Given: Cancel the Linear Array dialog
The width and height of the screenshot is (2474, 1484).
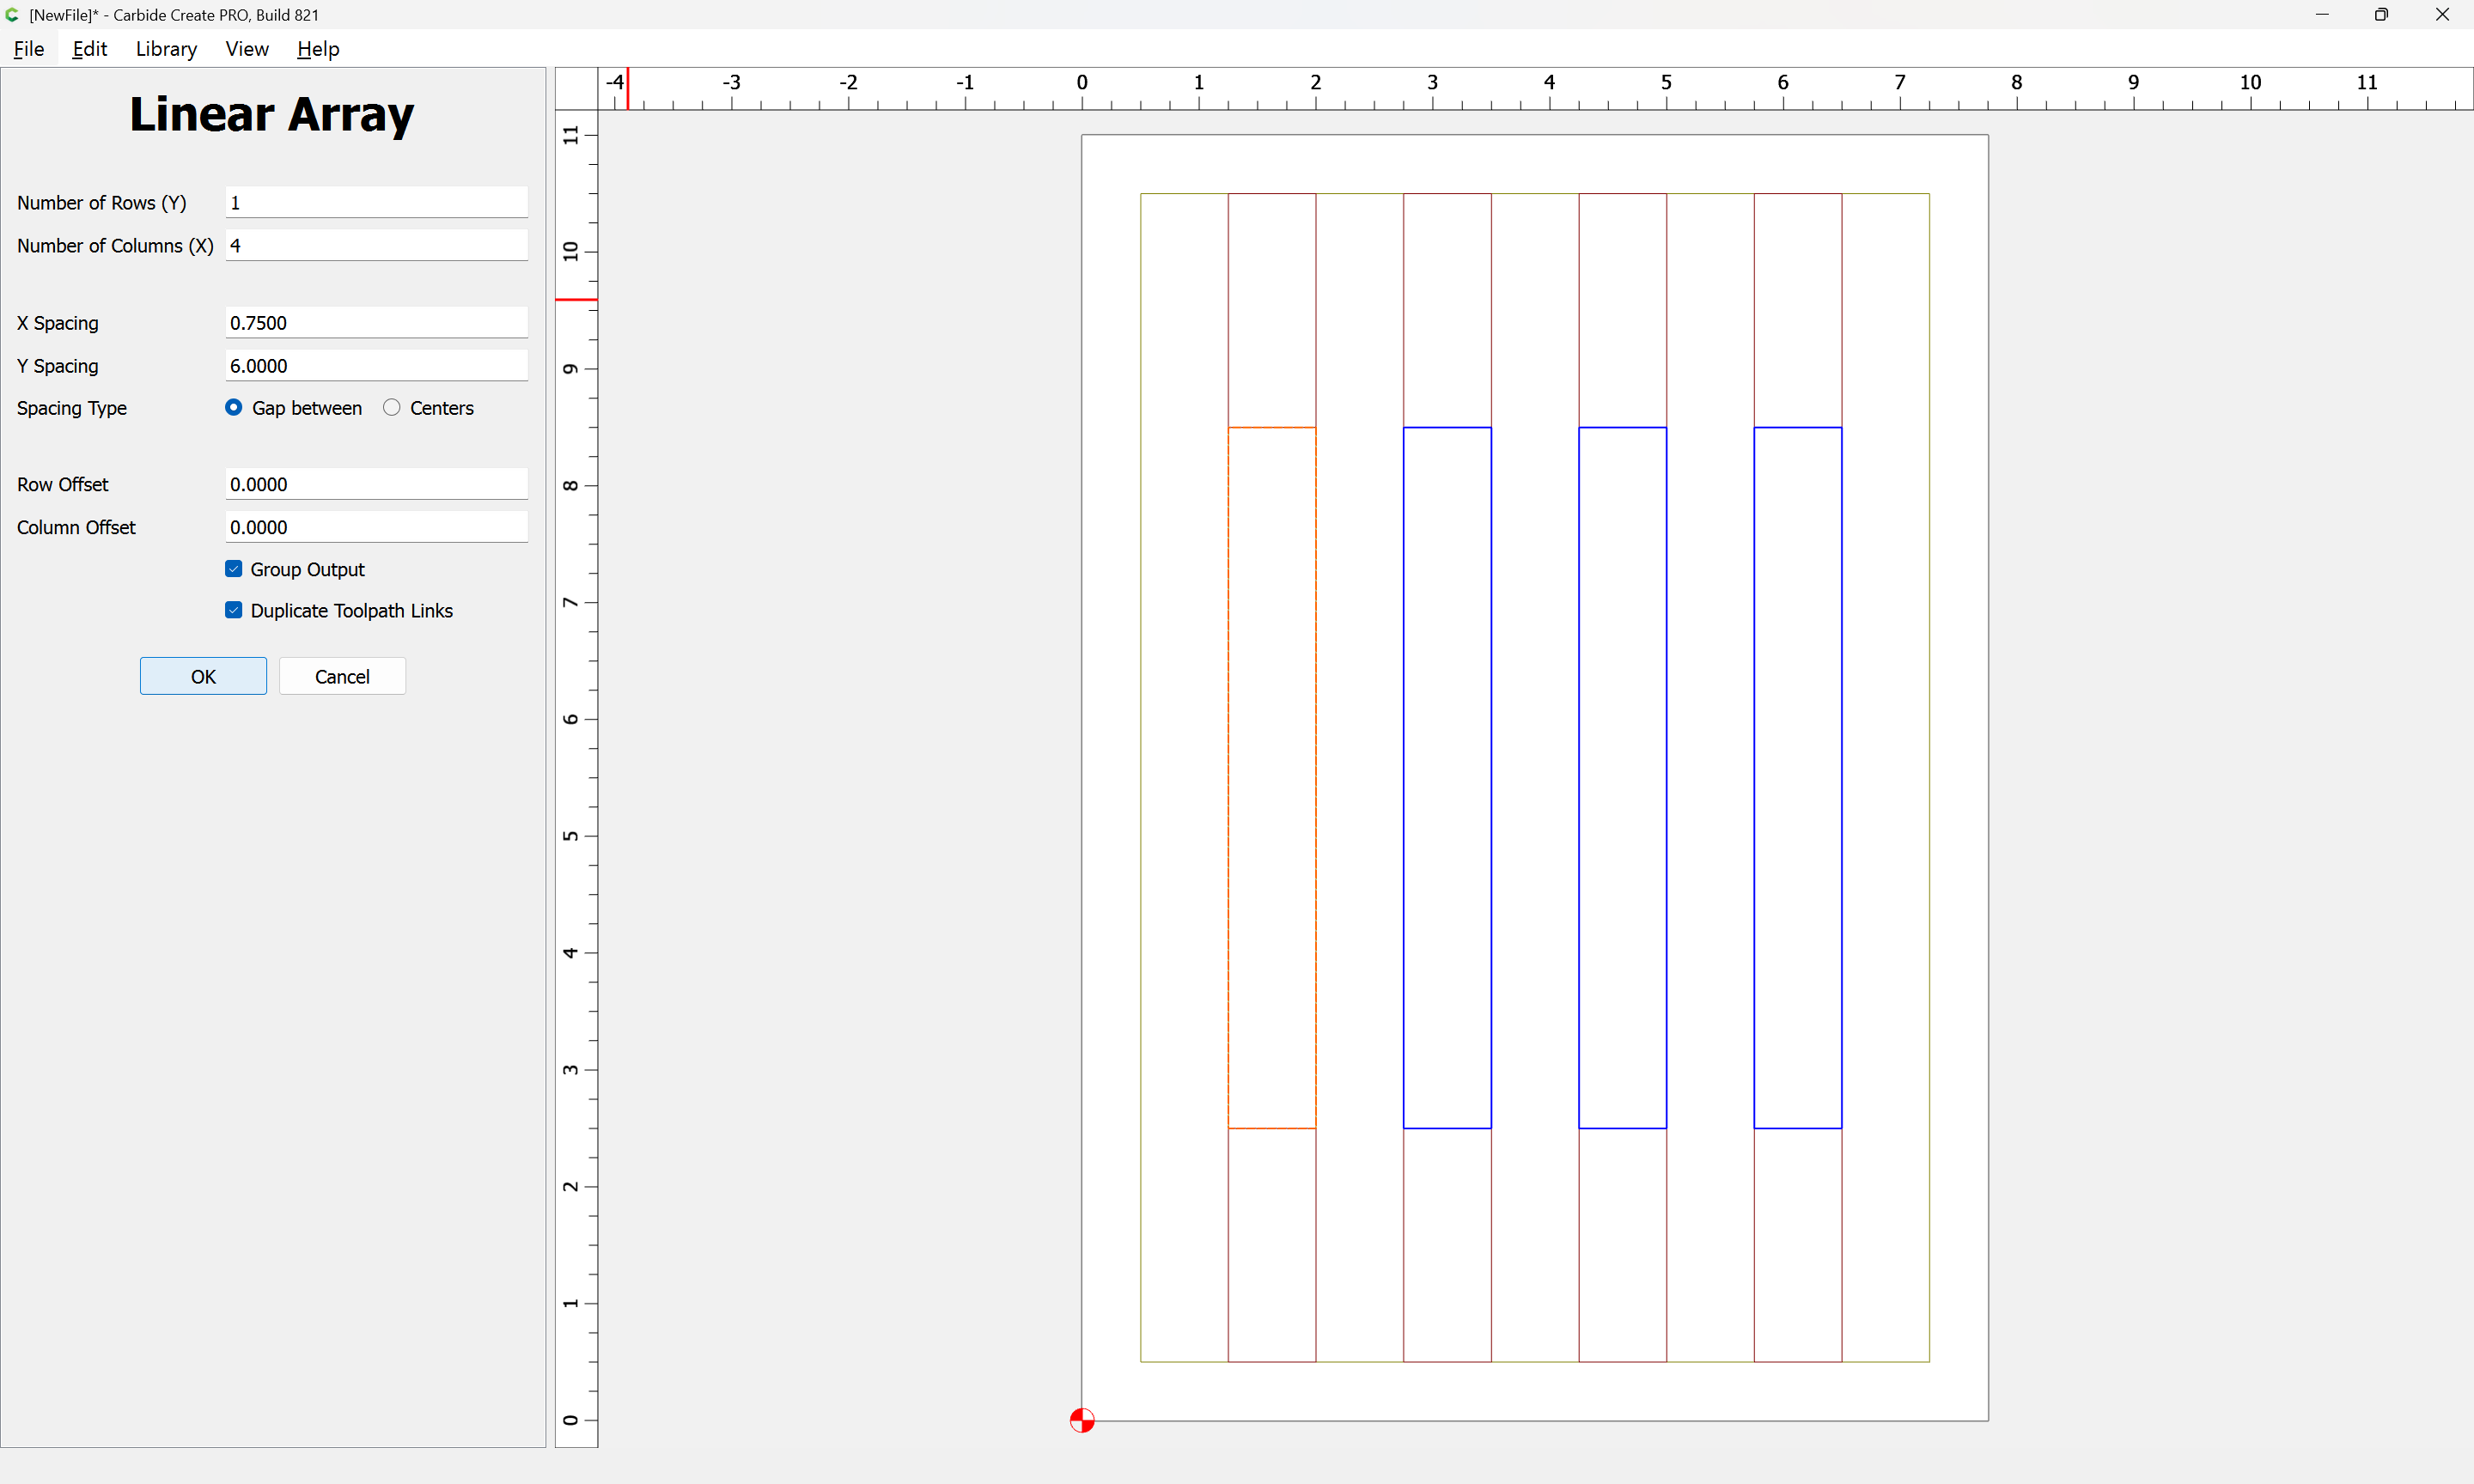Looking at the screenshot, I should [342, 676].
